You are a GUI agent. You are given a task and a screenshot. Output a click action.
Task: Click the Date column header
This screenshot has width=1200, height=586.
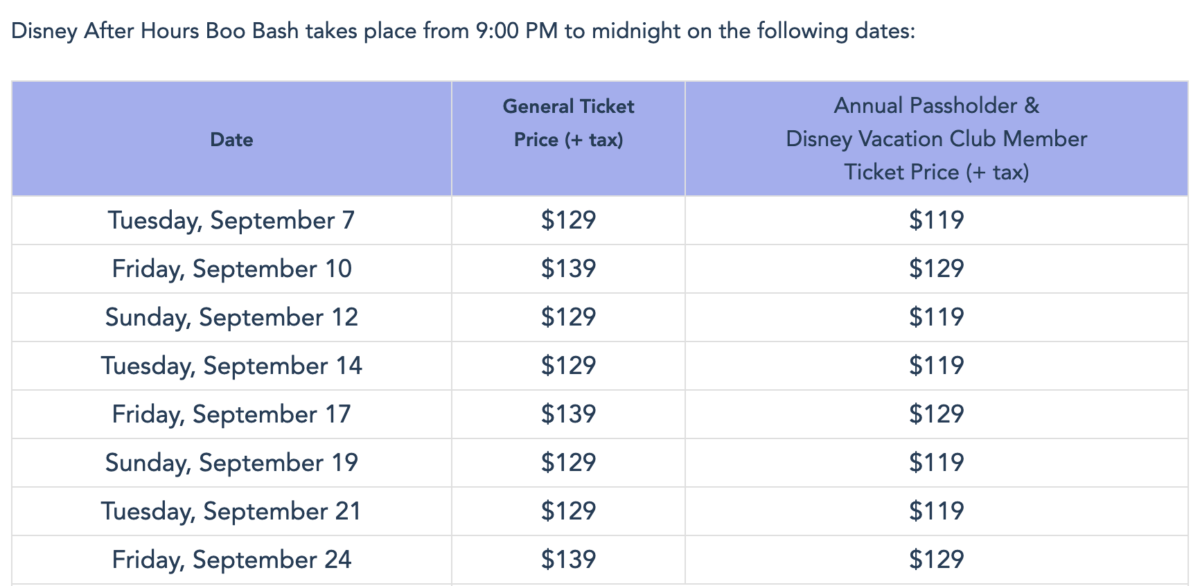click(231, 140)
